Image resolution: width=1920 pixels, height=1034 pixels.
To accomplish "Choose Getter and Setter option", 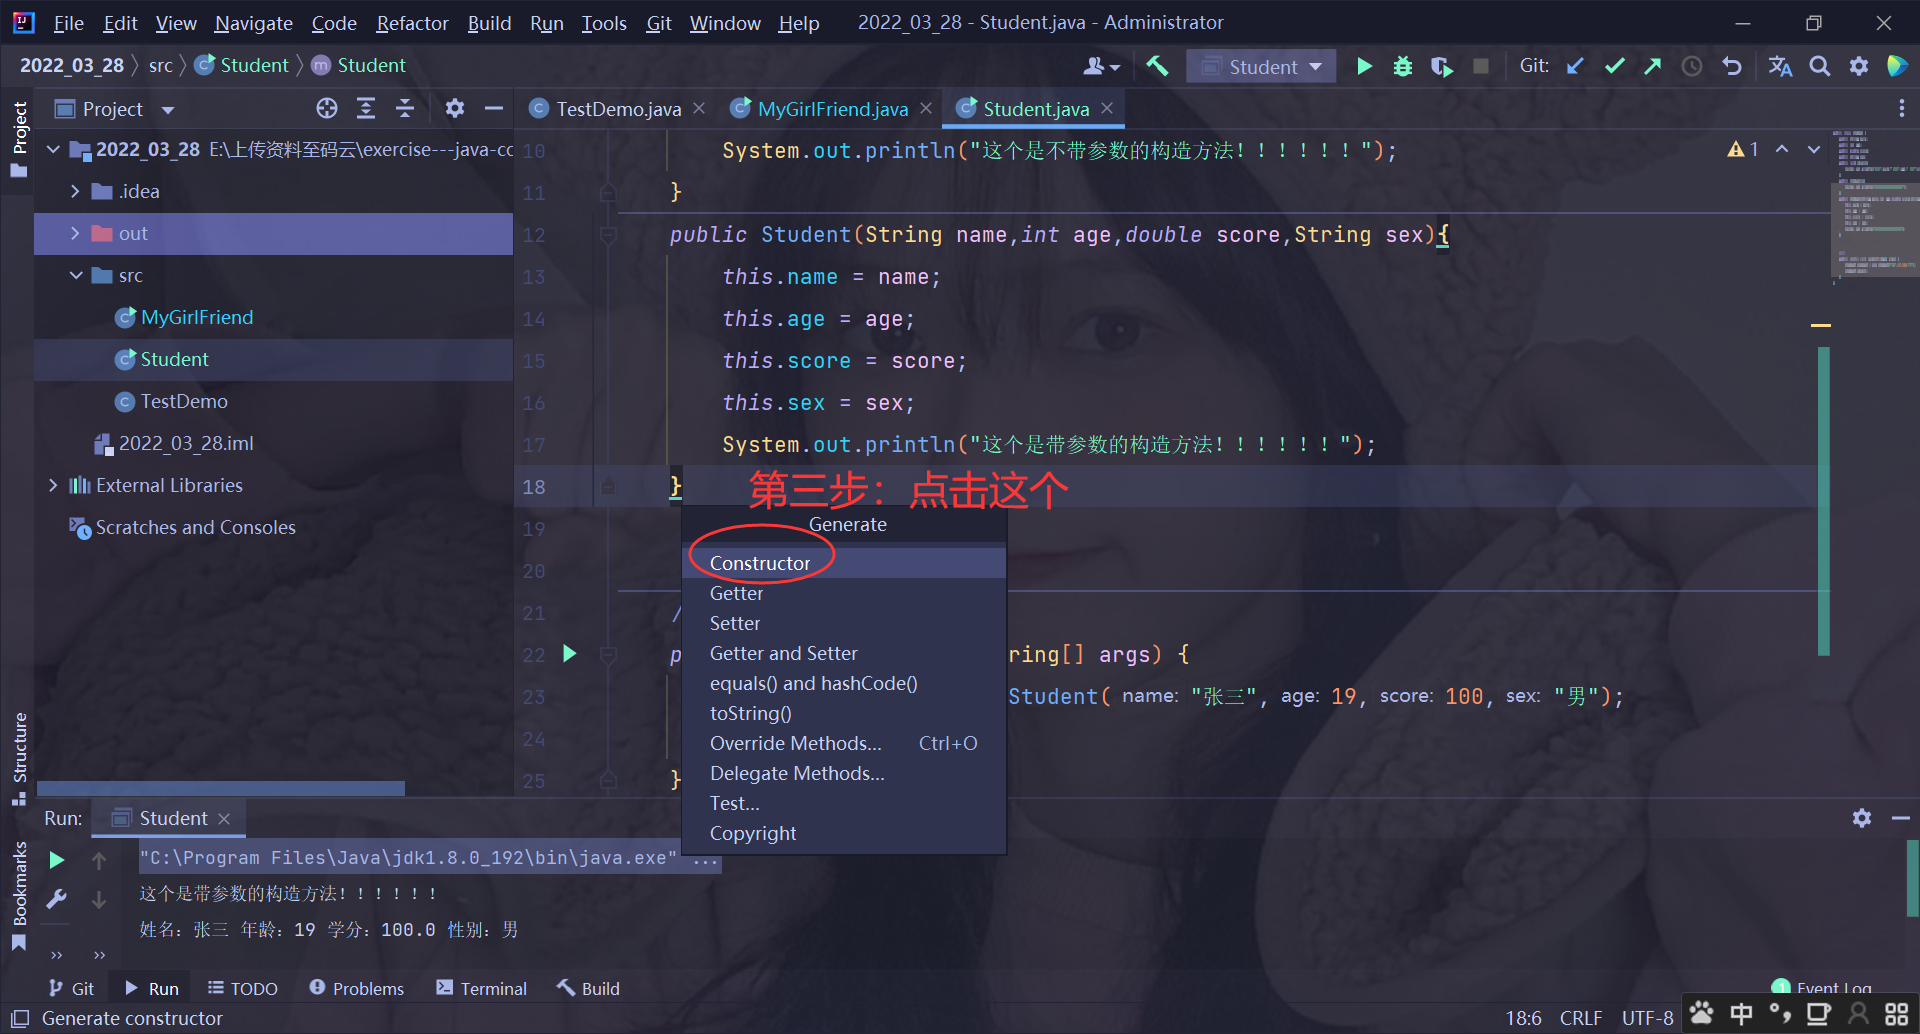I will point(844,653).
